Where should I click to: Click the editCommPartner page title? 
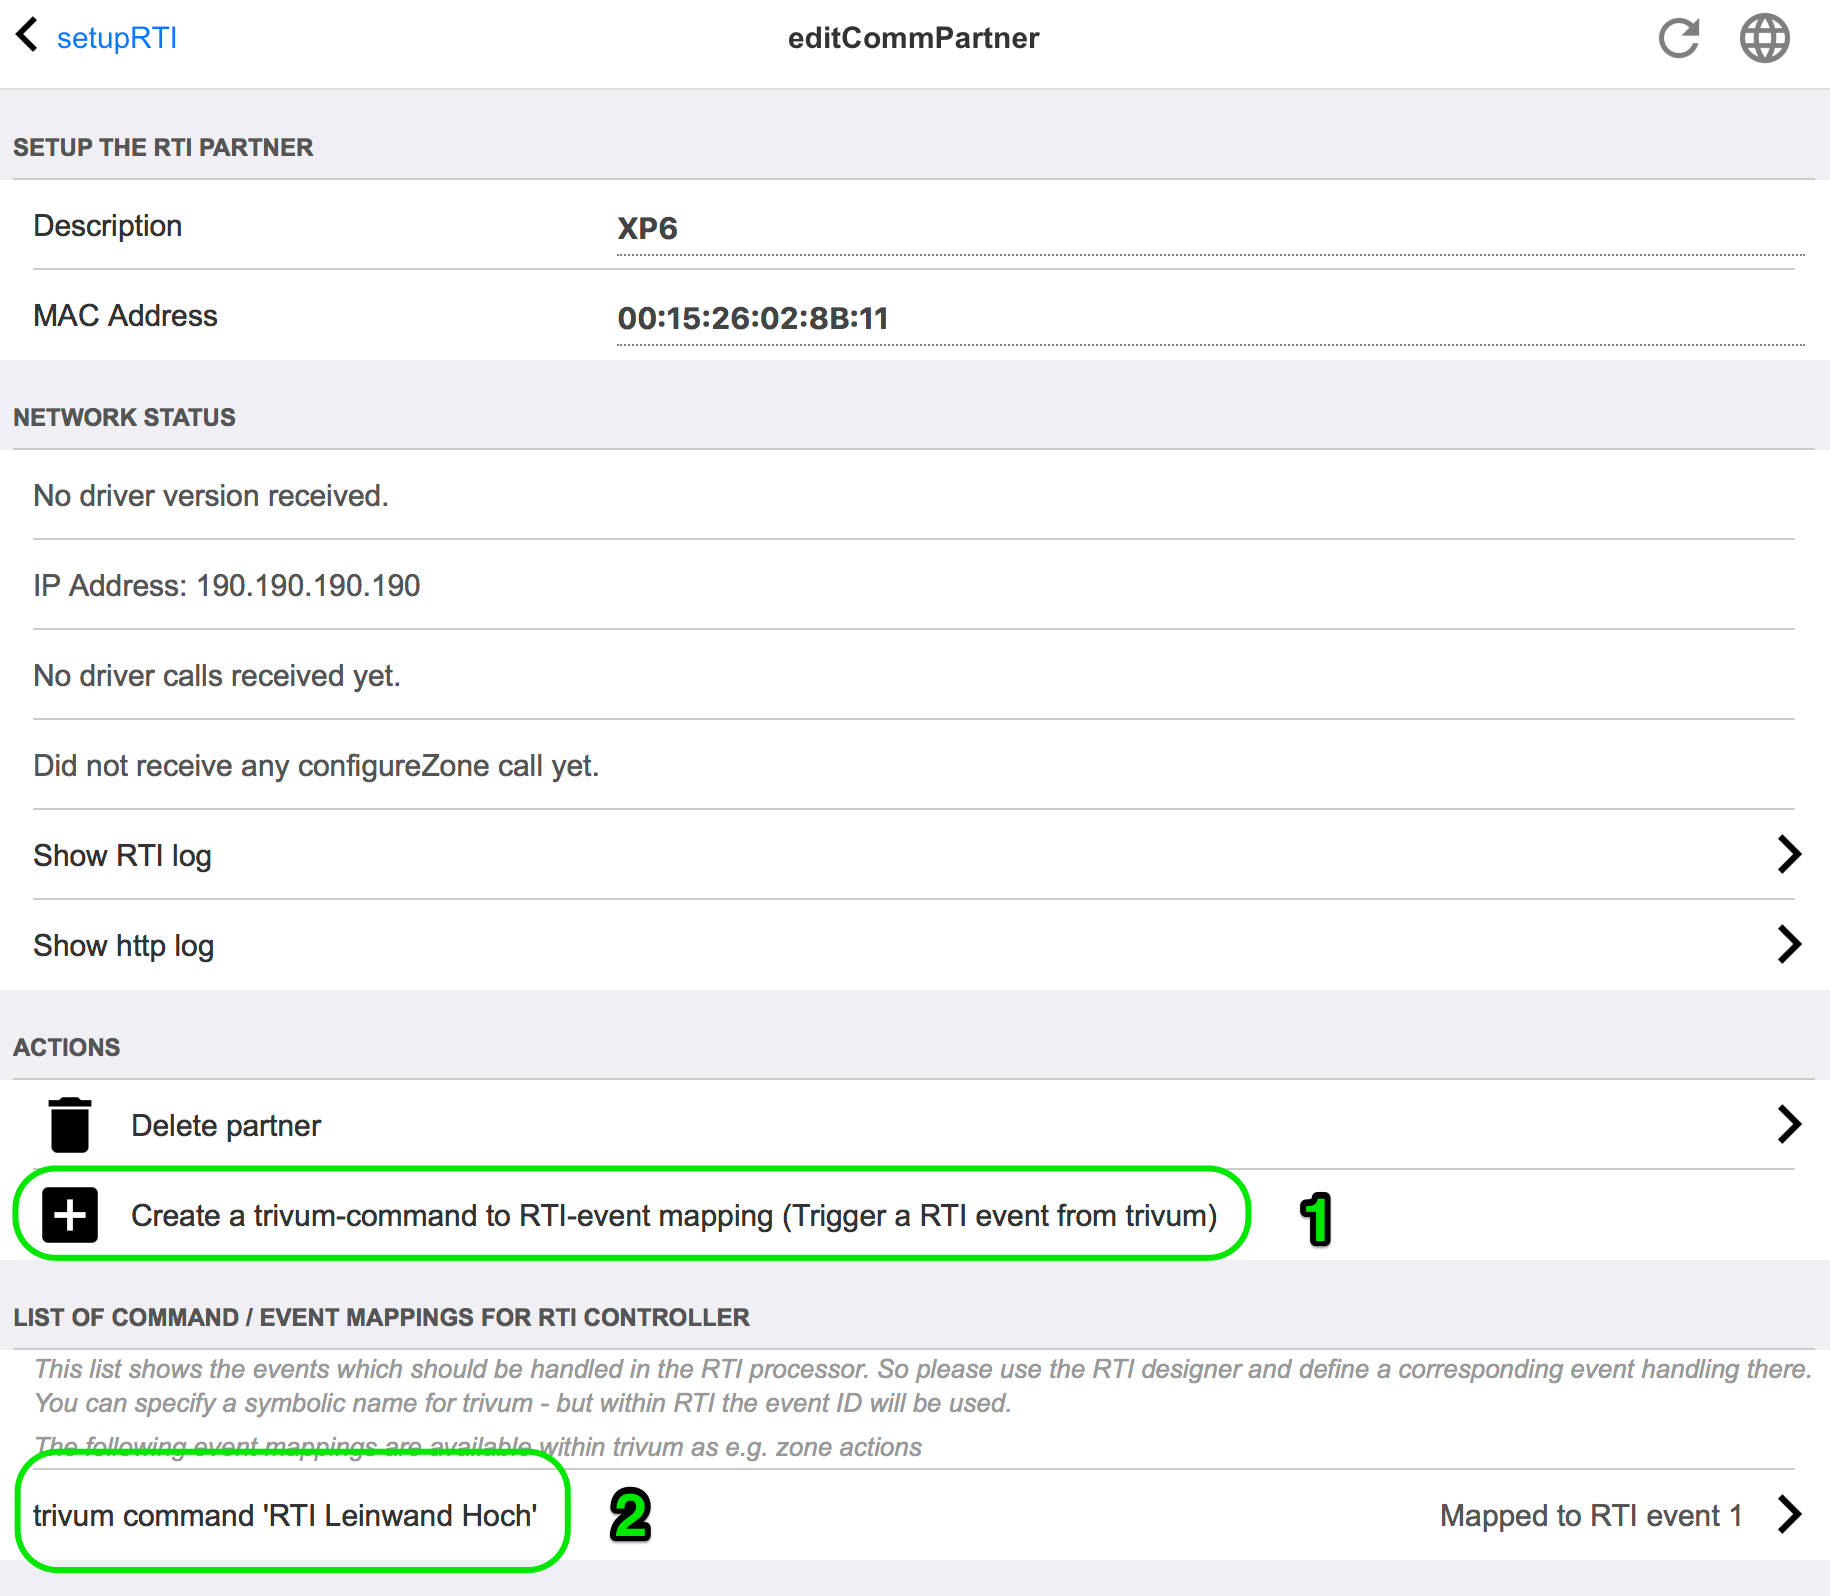click(914, 38)
